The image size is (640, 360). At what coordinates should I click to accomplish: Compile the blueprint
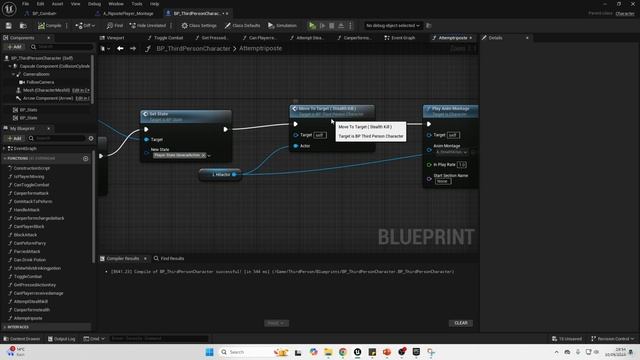50,25
